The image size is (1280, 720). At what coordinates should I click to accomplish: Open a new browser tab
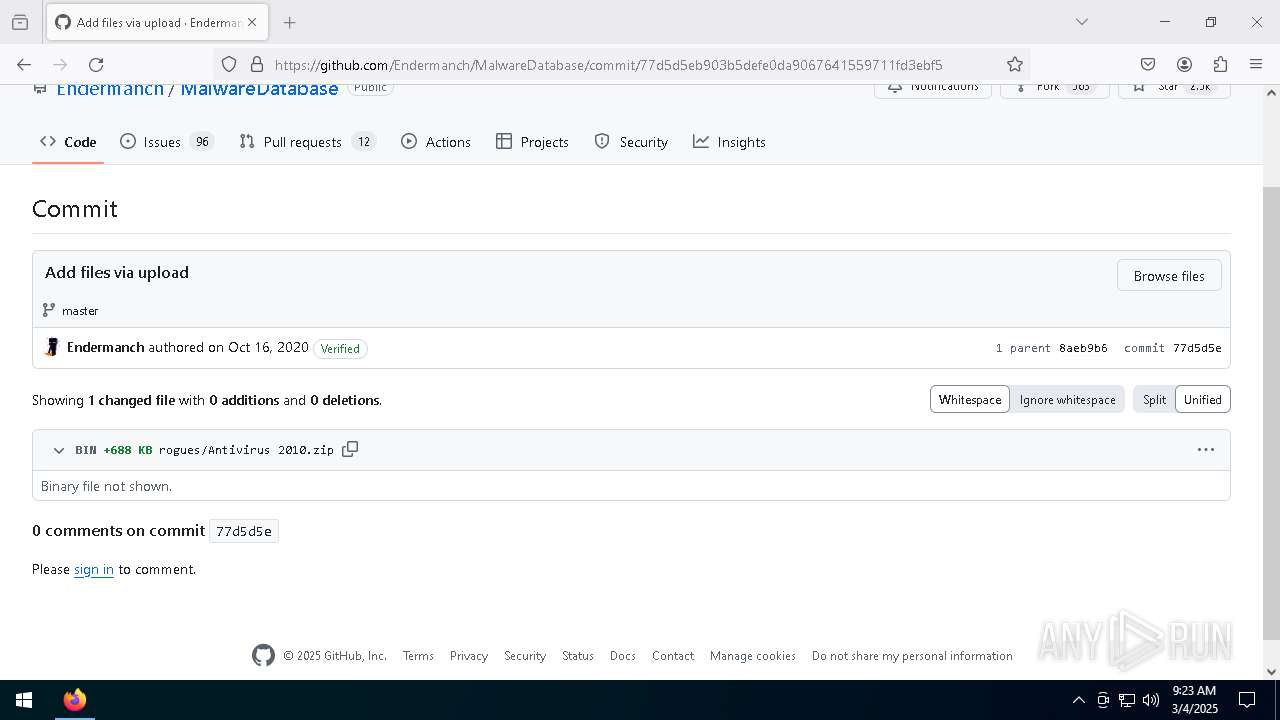[x=290, y=22]
